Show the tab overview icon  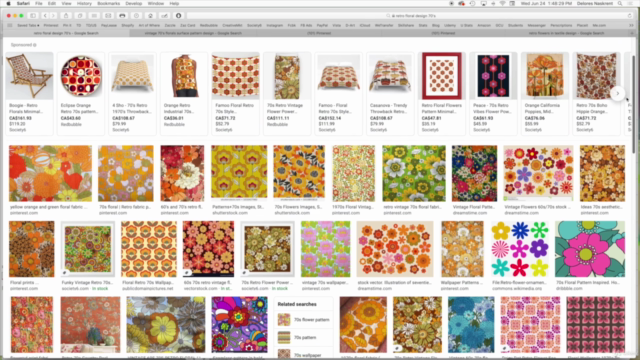(x=80, y=16)
